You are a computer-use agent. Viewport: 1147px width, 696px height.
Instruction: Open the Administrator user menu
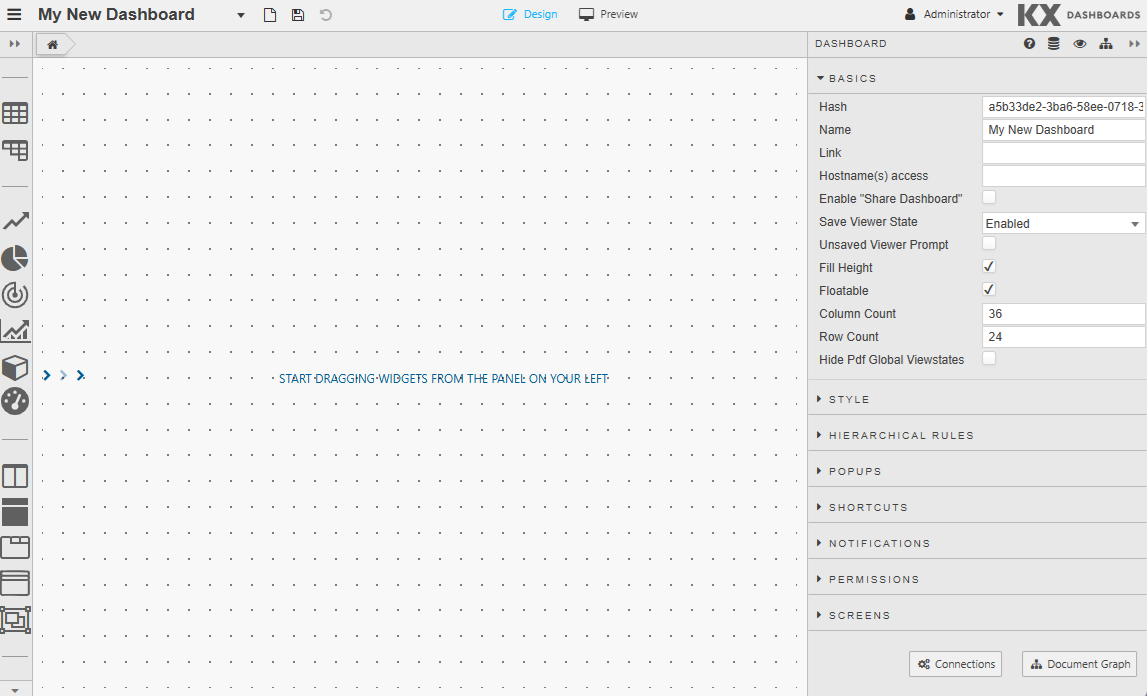[x=954, y=15]
